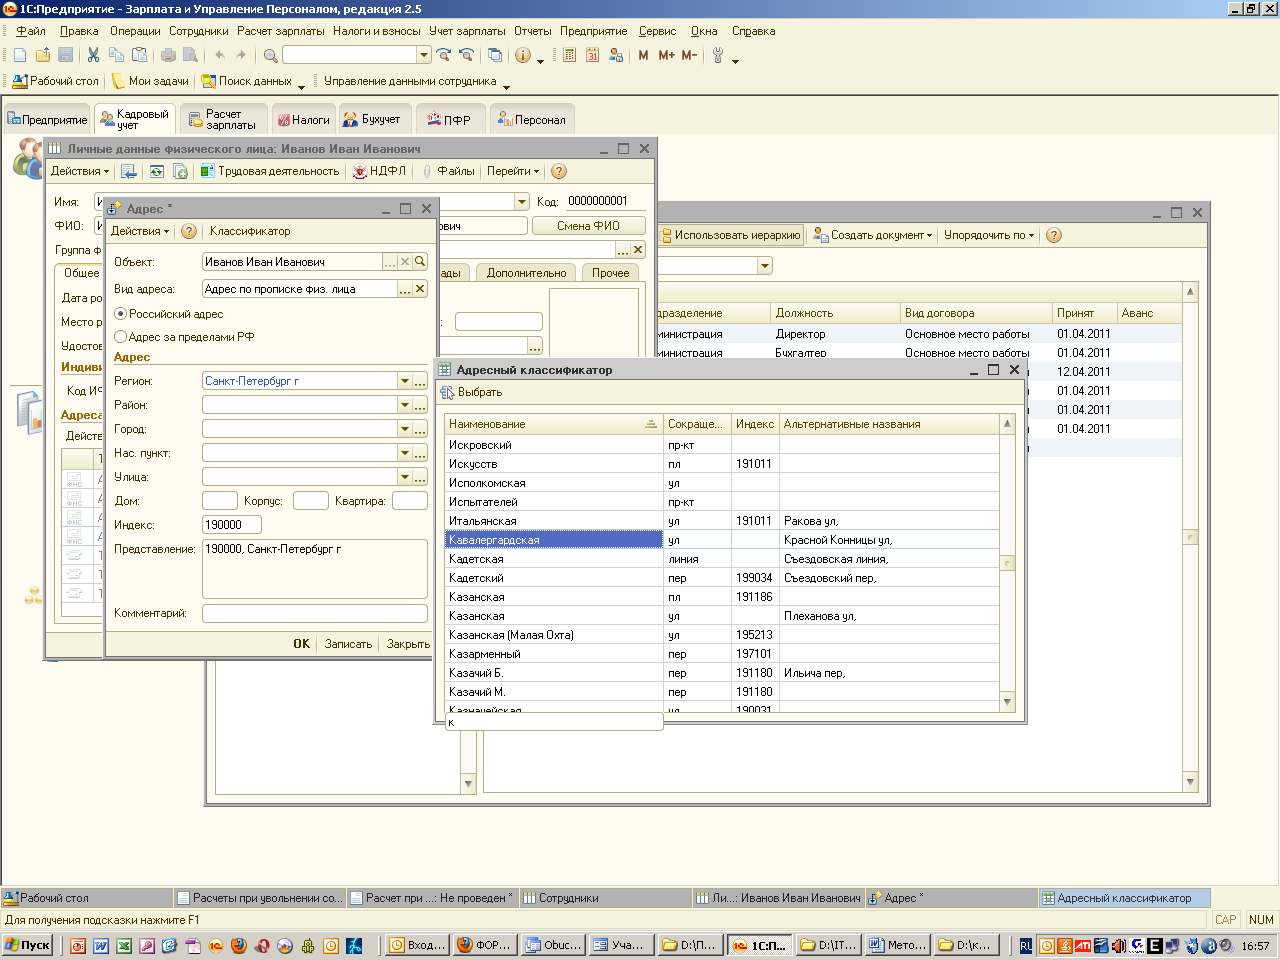
Task: Open the Windows list icon in toolbar
Action: coord(494,55)
